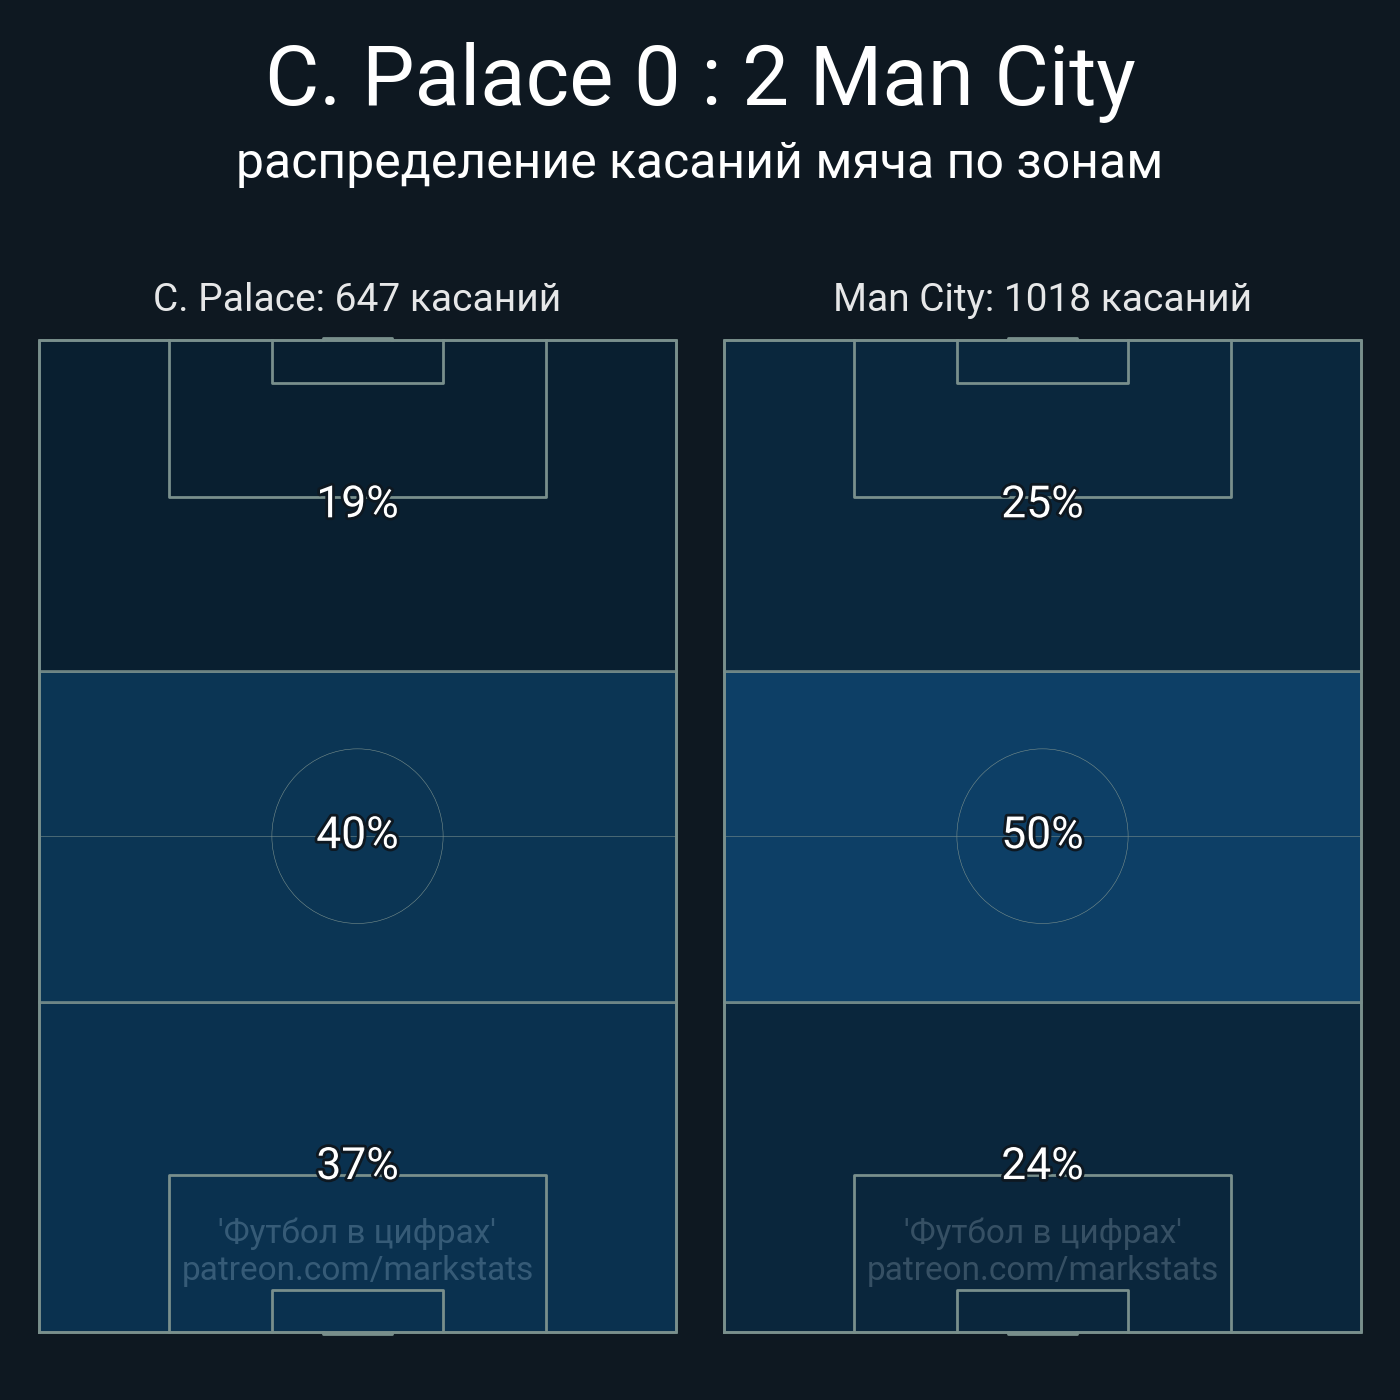Screen dimensions: 1400x1400
Task: Click the 40% midfield value for Palace
Action: pyautogui.click(x=357, y=834)
